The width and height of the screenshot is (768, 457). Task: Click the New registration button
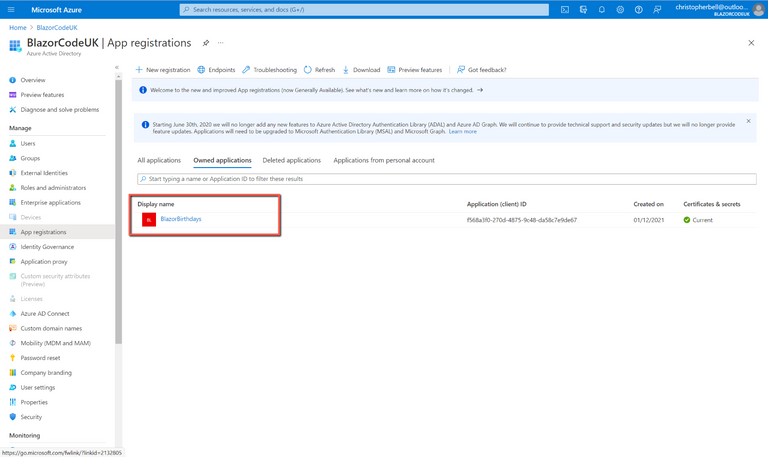coord(163,70)
